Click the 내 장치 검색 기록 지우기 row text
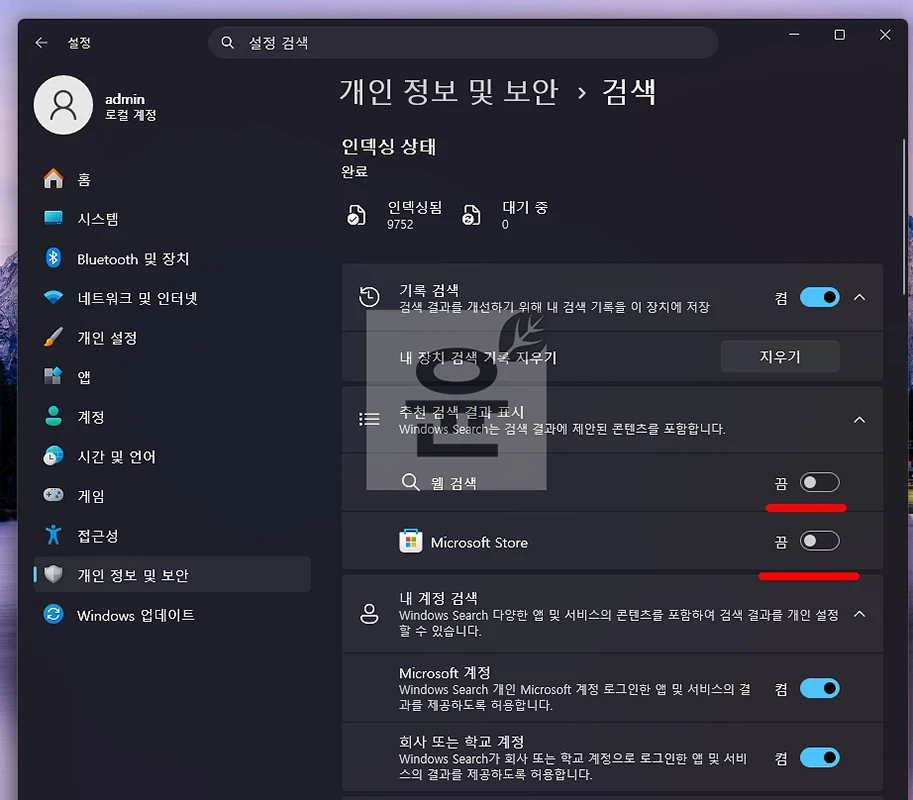The height and width of the screenshot is (800, 913). 478,357
